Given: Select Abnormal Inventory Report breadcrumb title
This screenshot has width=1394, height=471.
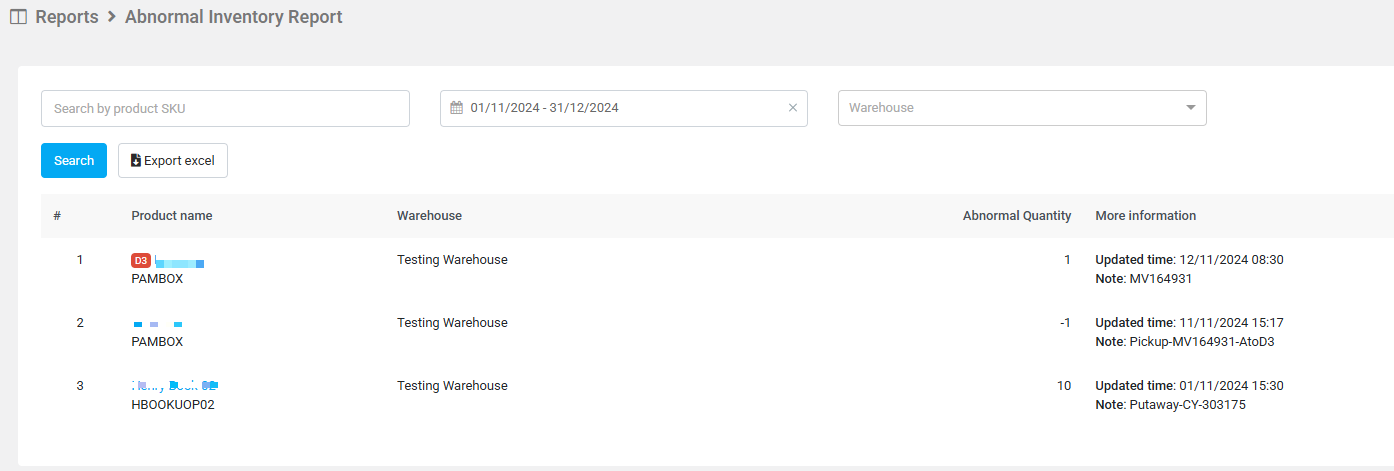Looking at the screenshot, I should tap(233, 17).
